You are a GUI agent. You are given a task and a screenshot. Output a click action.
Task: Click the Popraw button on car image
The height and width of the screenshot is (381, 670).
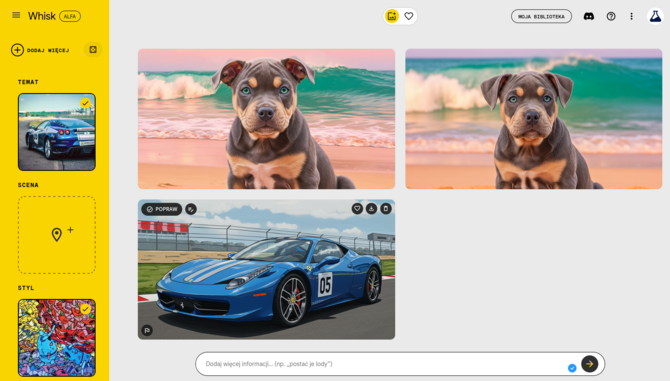[162, 209]
